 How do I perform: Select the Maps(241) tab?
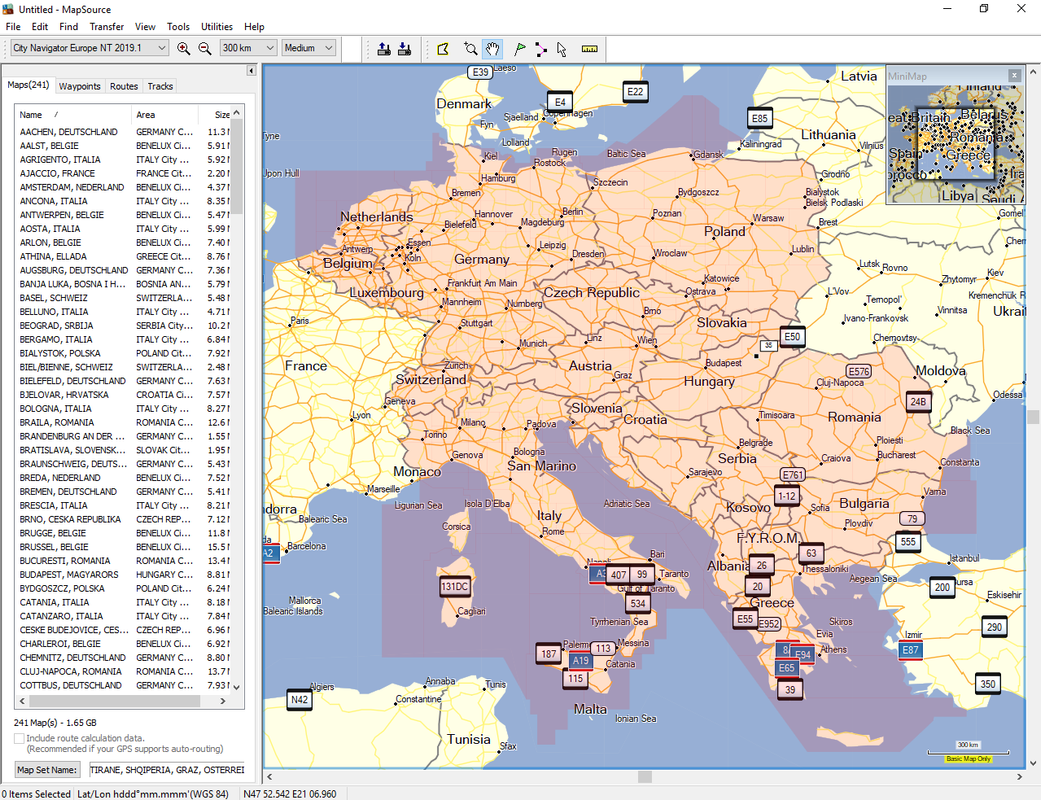coord(29,85)
